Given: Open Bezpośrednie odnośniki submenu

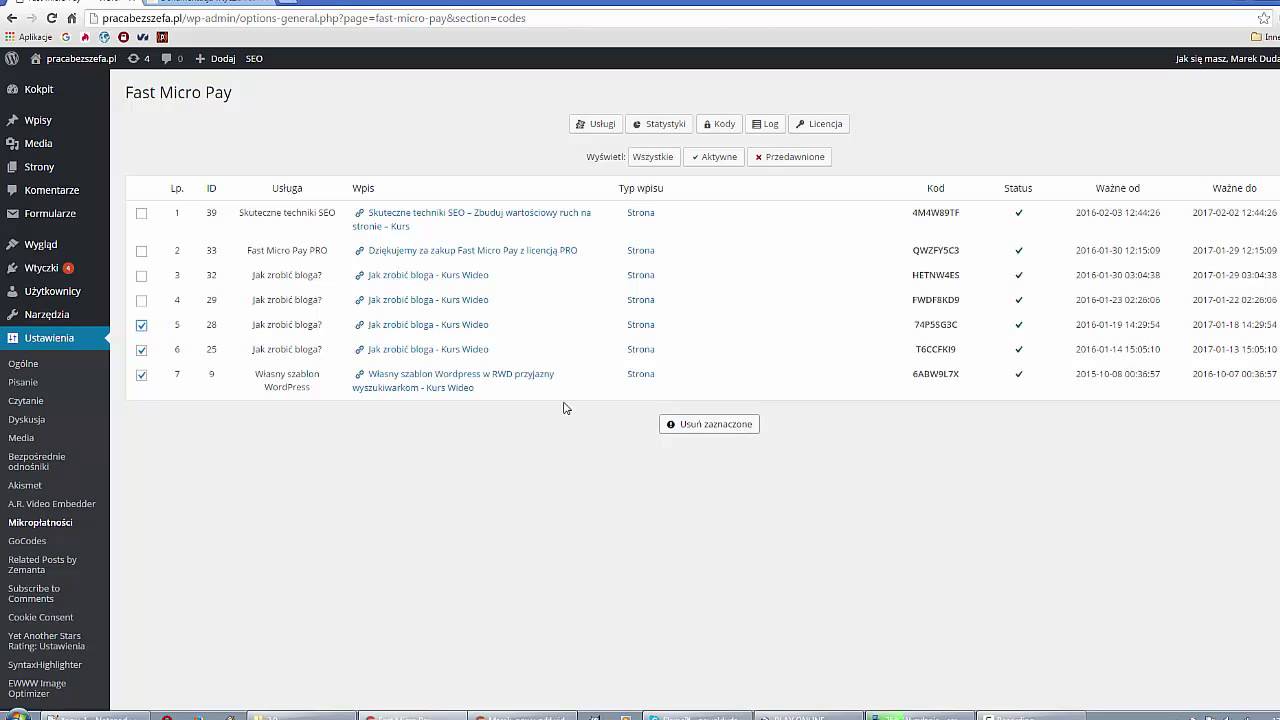Looking at the screenshot, I should [x=37, y=461].
